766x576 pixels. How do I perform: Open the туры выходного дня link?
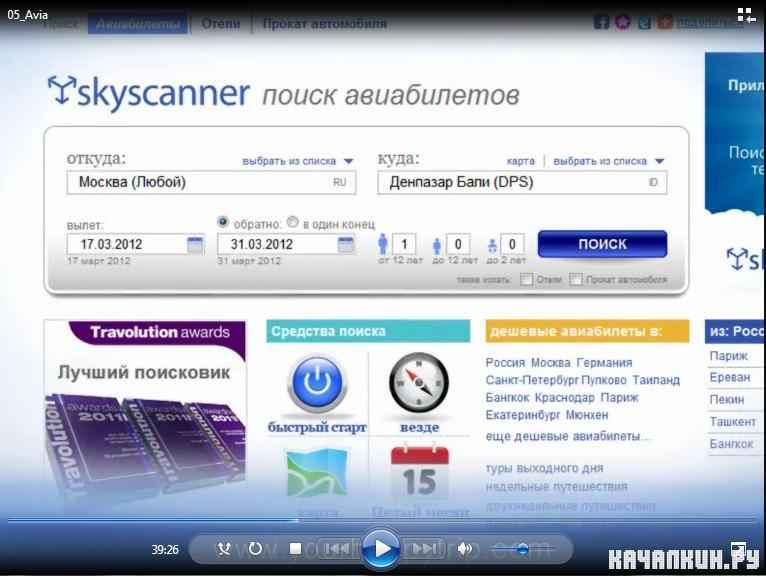[545, 468]
